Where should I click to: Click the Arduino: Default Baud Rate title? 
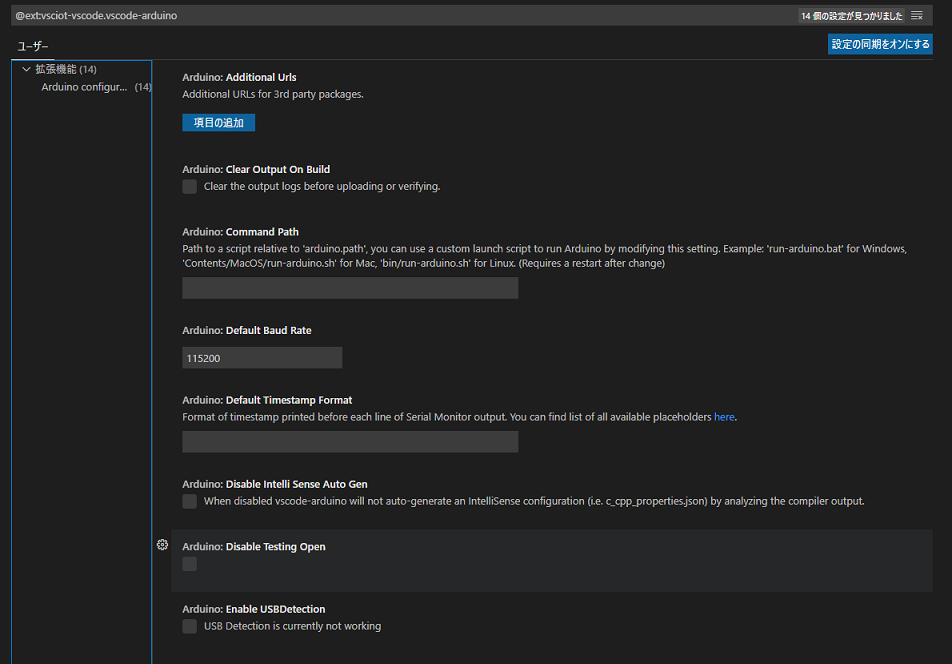246,330
